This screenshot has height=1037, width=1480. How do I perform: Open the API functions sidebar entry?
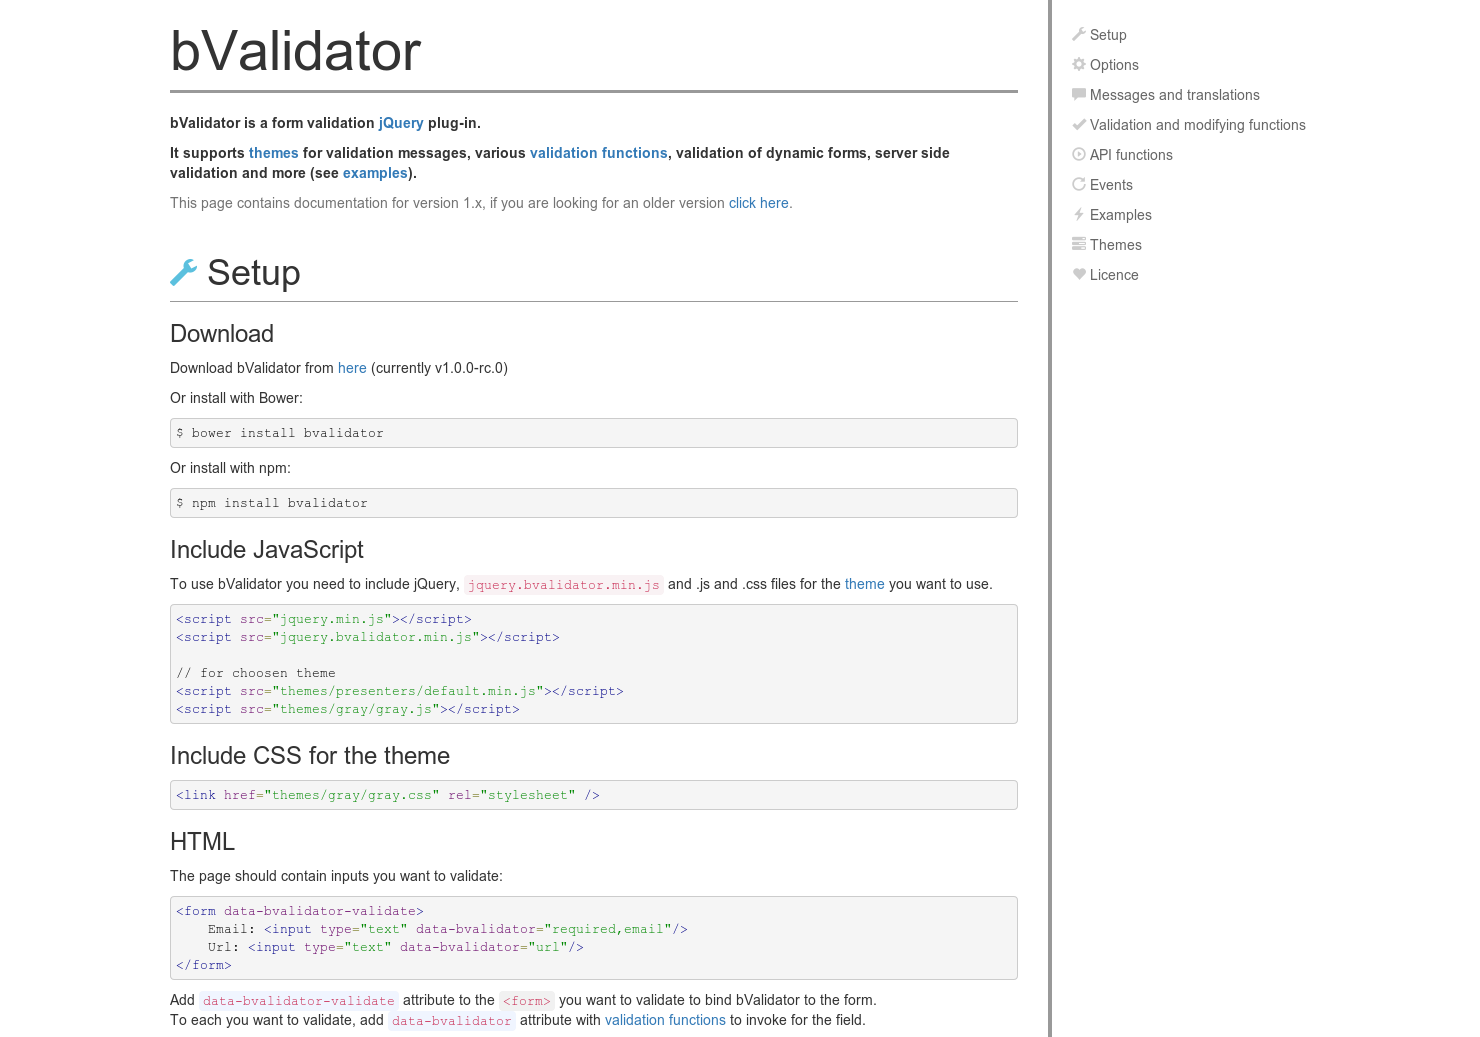pyautogui.click(x=1131, y=155)
